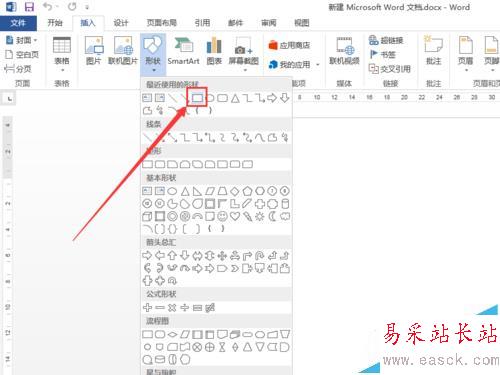Pick the flowchart multidocument shape
This screenshot has width=500, height=375.
[235, 334]
